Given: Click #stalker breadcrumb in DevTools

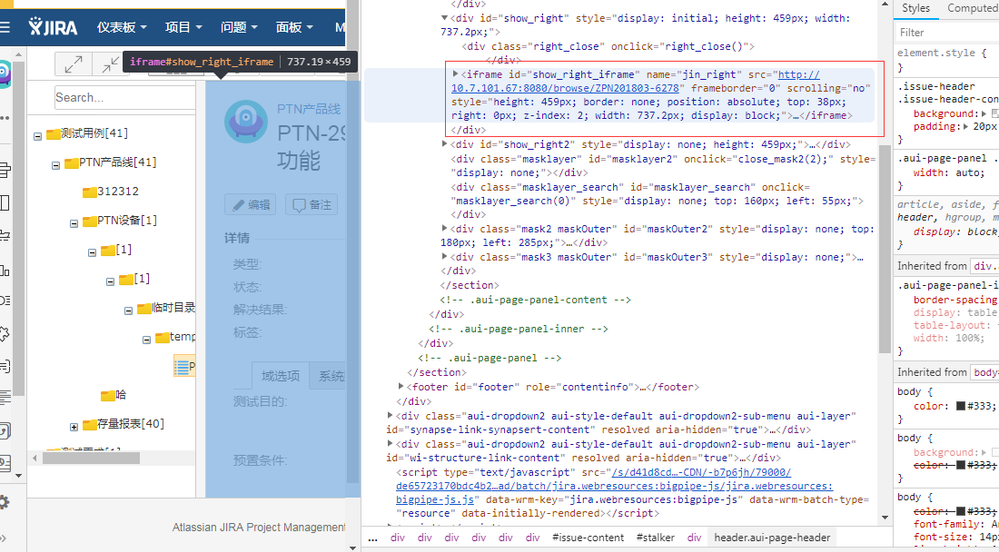Looking at the screenshot, I should point(656,538).
